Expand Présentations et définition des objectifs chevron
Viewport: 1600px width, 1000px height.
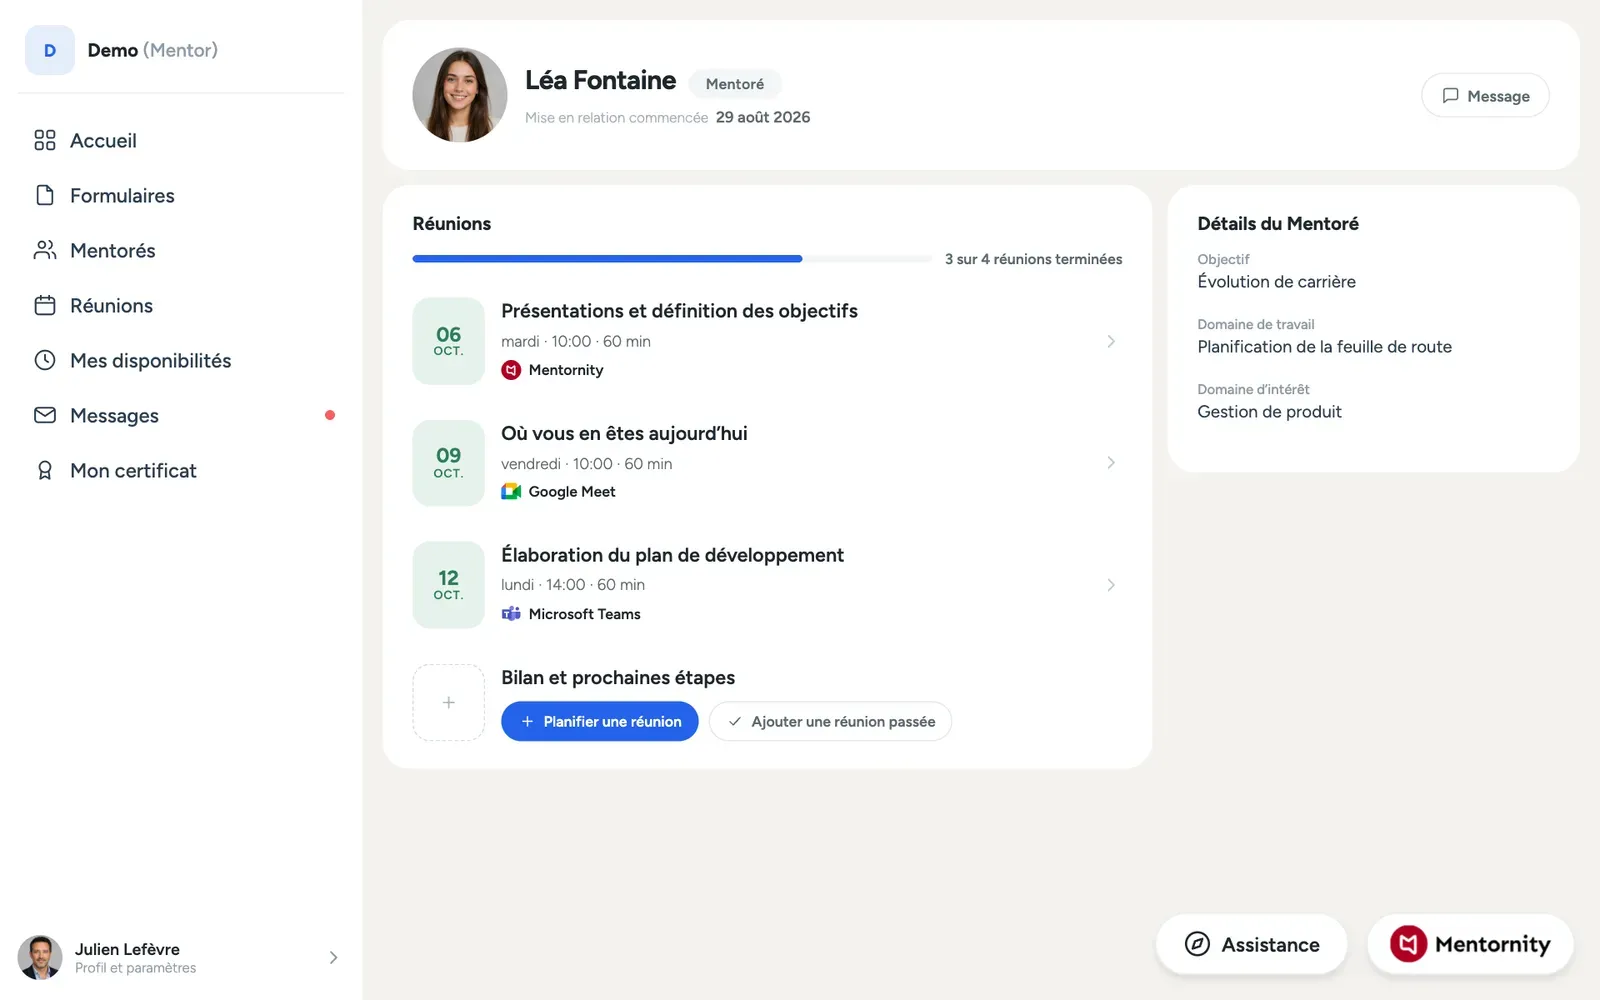point(1111,341)
